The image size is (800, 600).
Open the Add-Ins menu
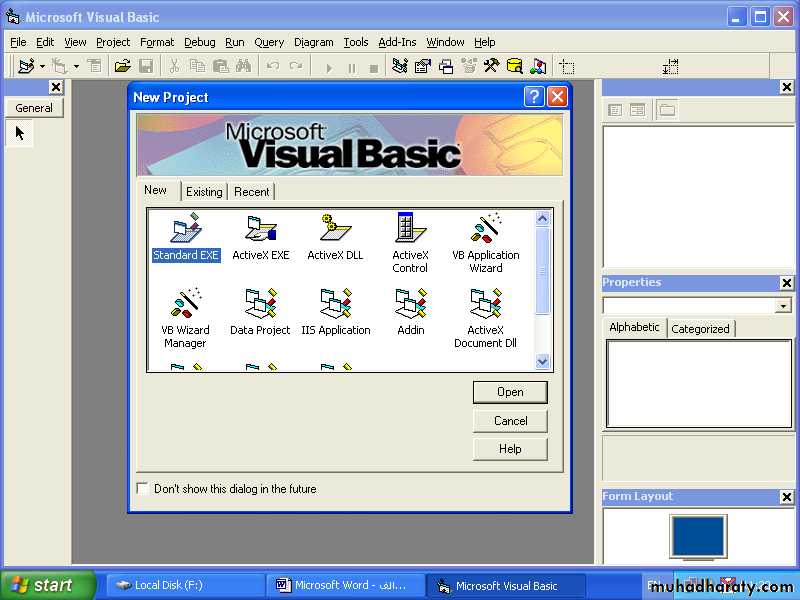tap(397, 42)
